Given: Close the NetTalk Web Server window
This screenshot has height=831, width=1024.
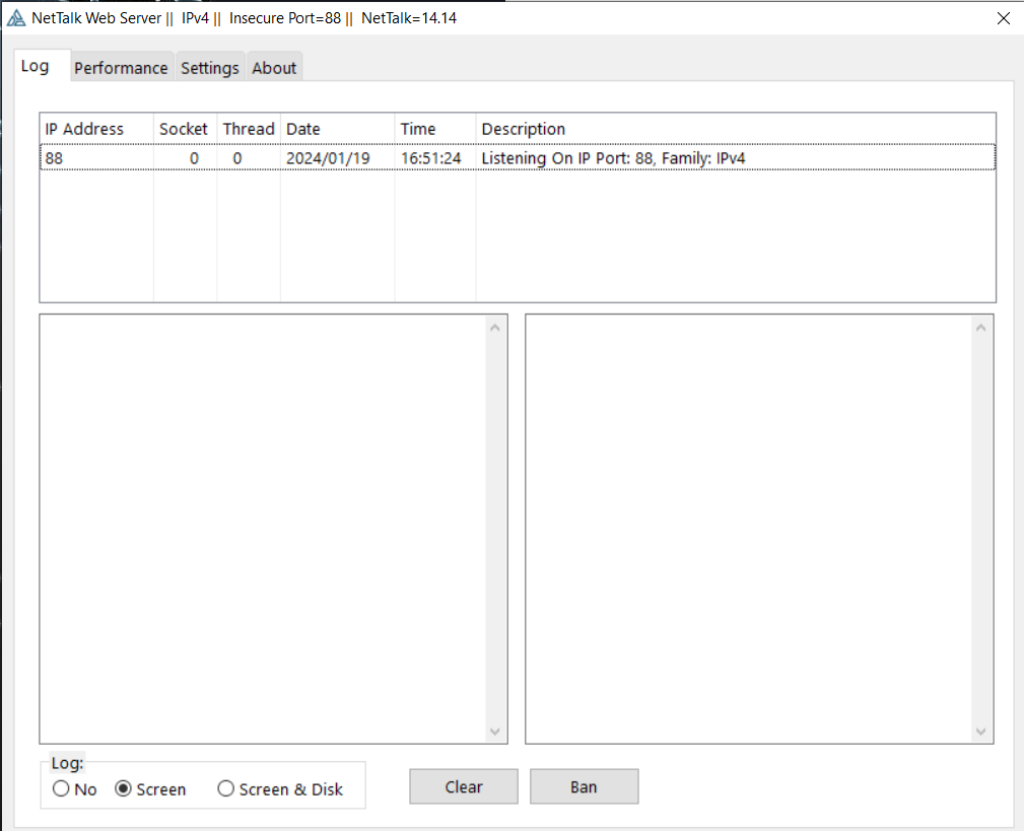Looking at the screenshot, I should [x=1003, y=18].
